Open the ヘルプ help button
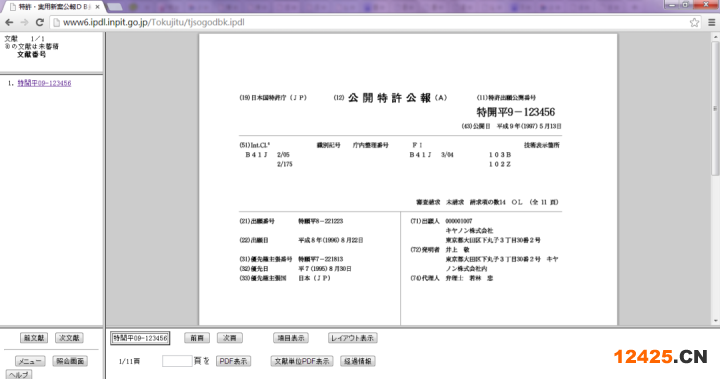 [x=18, y=374]
